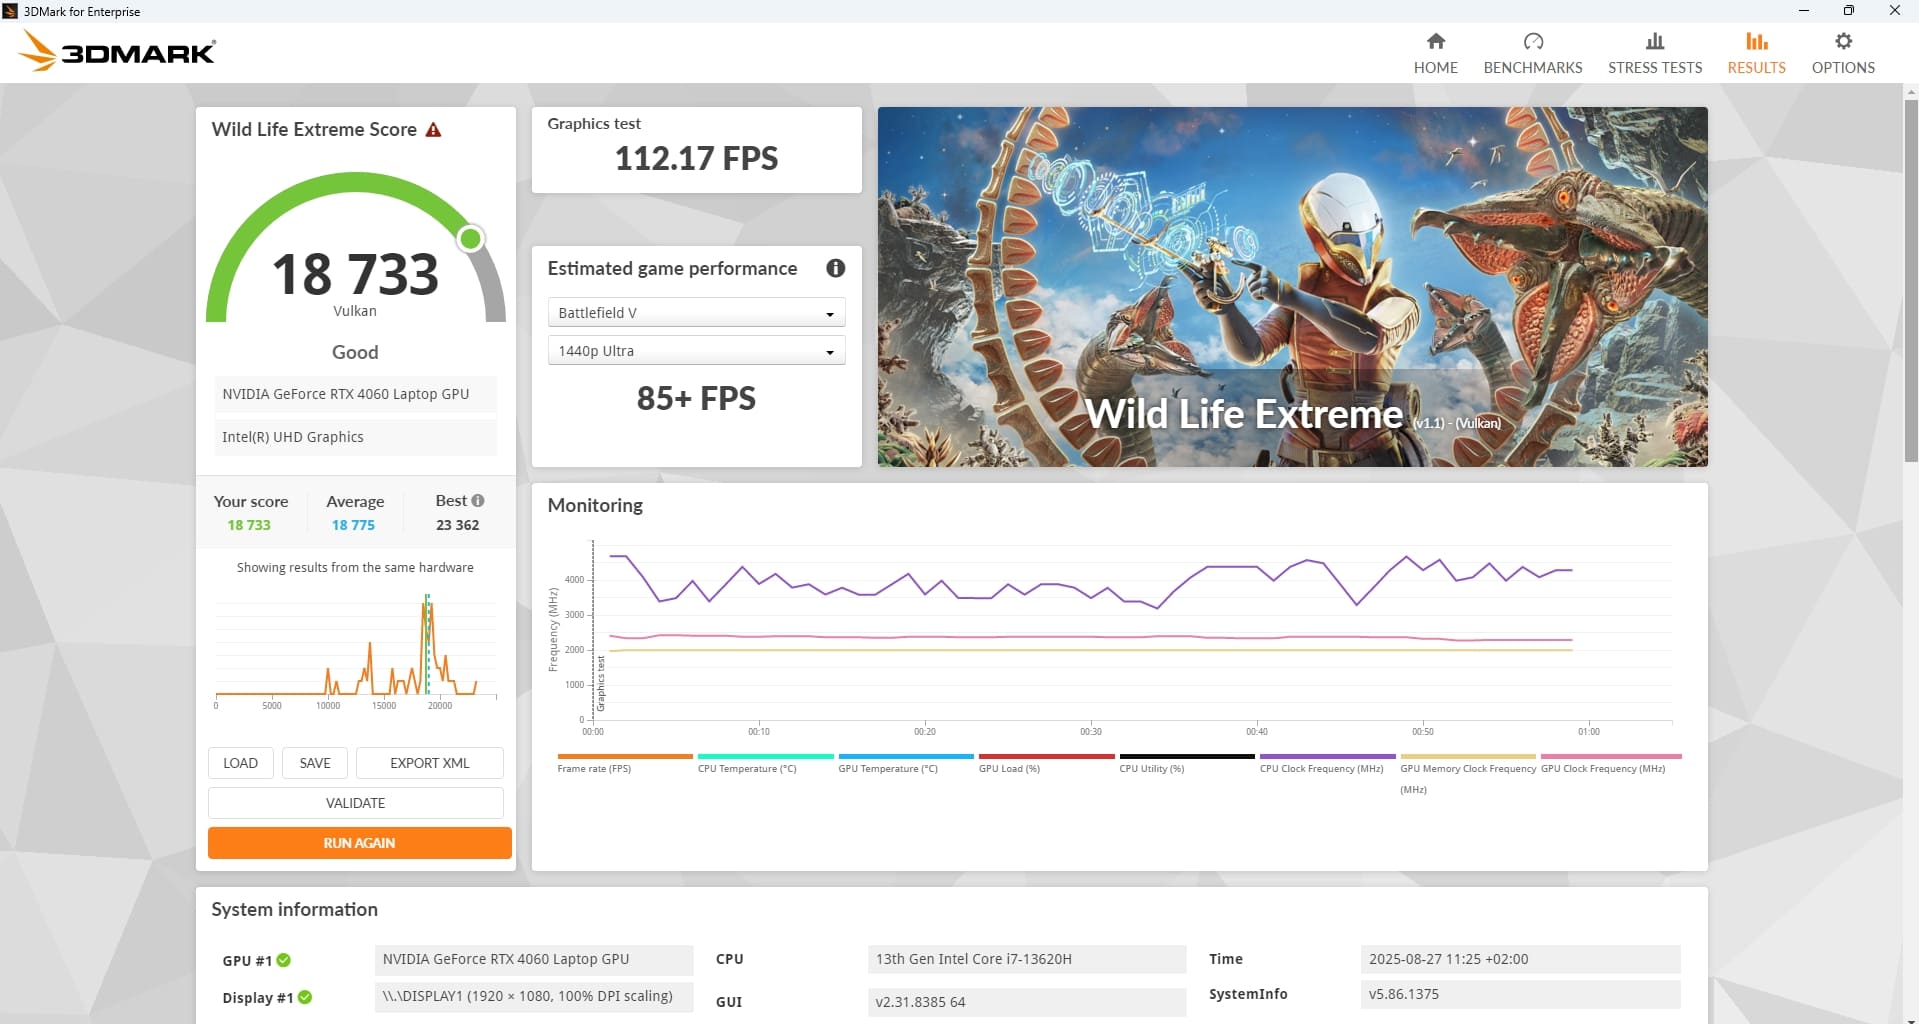Open the Options gear icon
Screen dimensions: 1919x1024
point(1843,41)
